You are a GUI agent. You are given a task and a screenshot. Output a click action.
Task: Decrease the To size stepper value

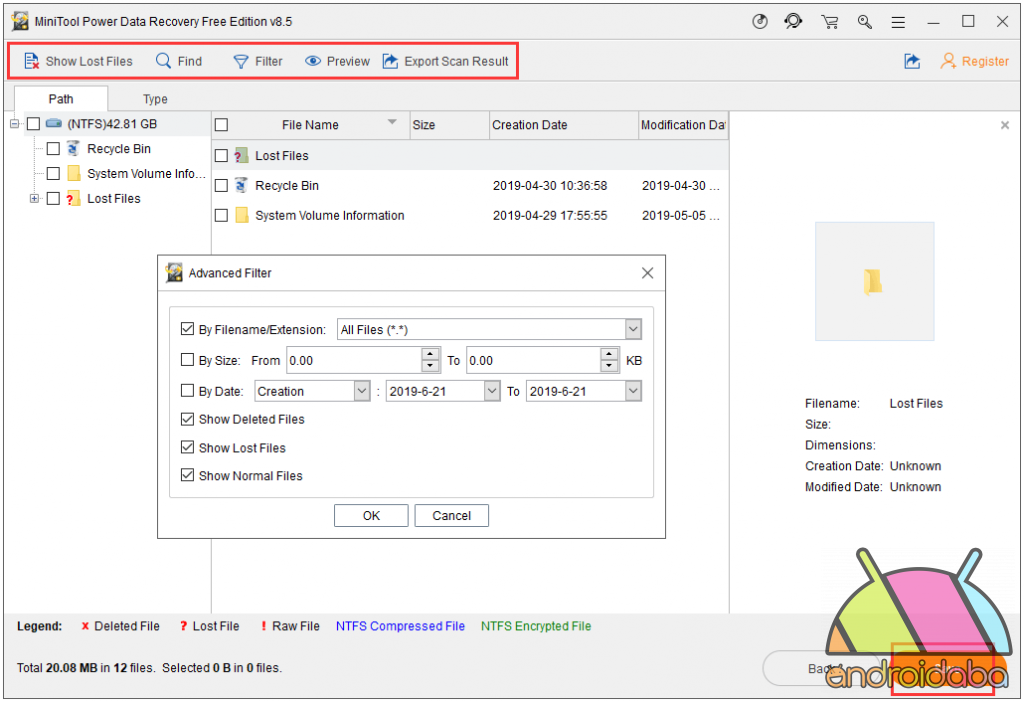click(x=609, y=366)
